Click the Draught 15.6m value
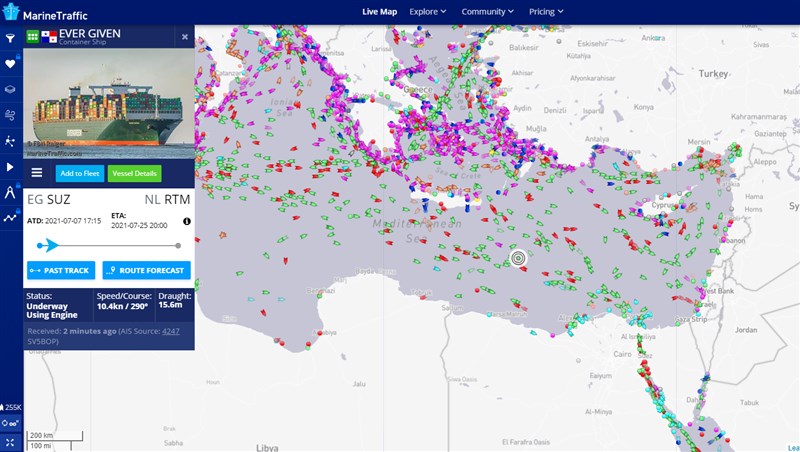The height and width of the screenshot is (452, 800). (170, 305)
